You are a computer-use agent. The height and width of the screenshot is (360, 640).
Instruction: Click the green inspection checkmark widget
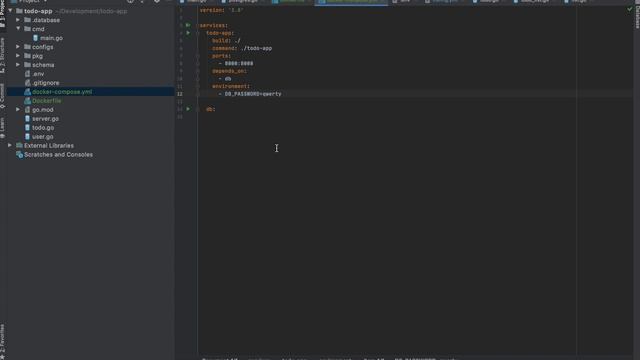[629, 9]
